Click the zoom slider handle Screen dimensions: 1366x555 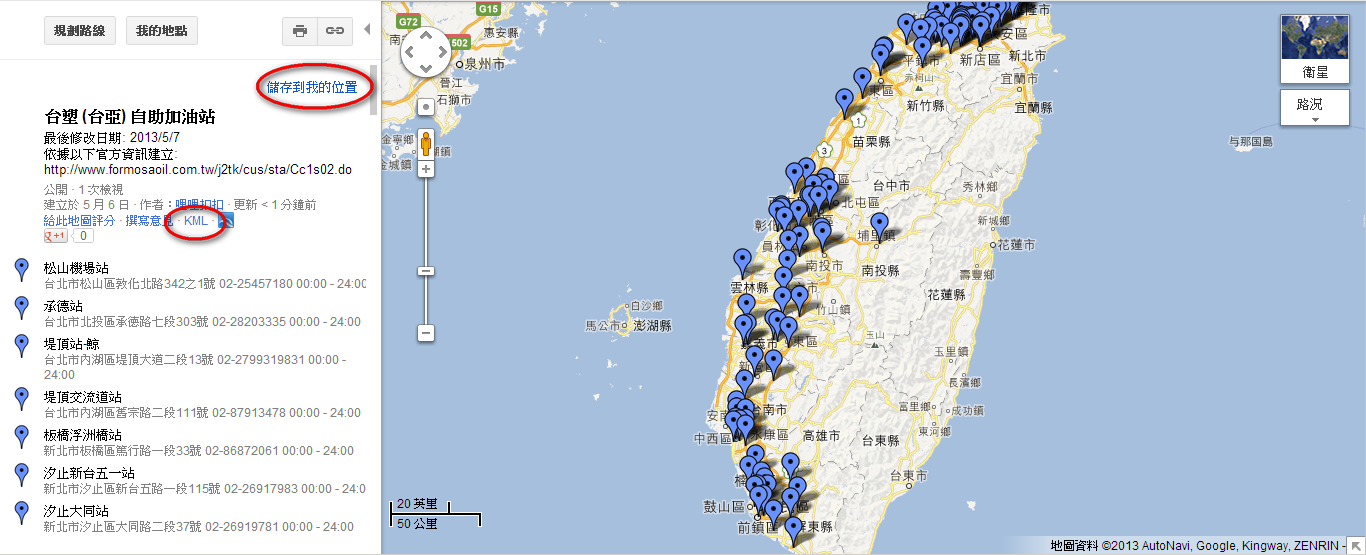[426, 271]
